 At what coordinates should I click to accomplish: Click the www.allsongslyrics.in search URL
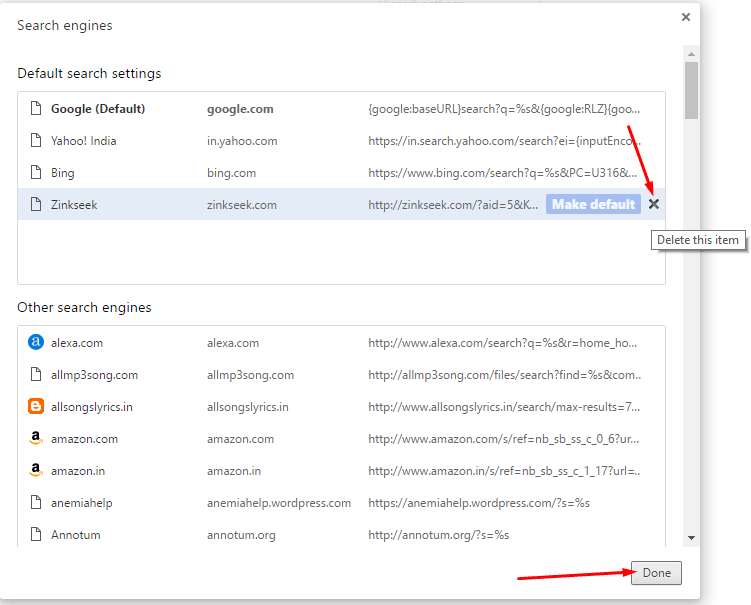pos(504,407)
